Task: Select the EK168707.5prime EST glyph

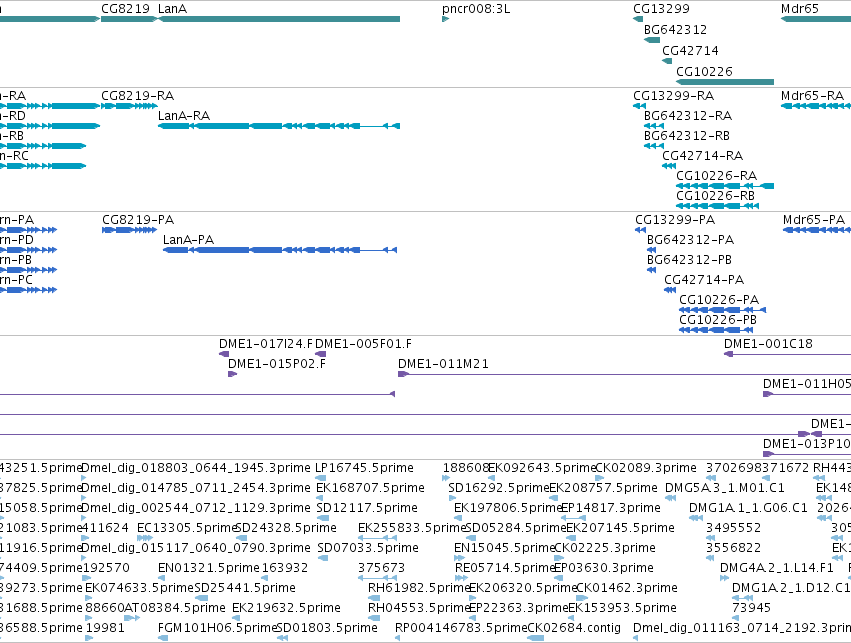Action: (322, 498)
